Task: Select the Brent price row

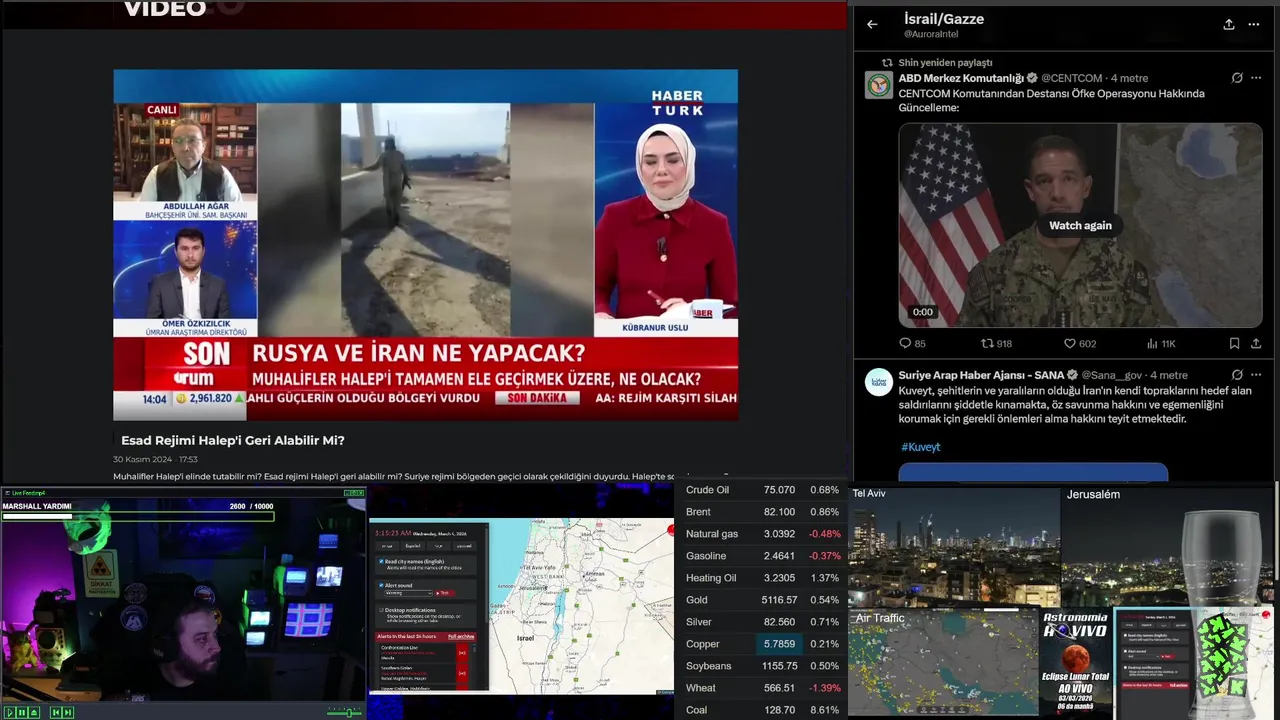Action: click(762, 512)
